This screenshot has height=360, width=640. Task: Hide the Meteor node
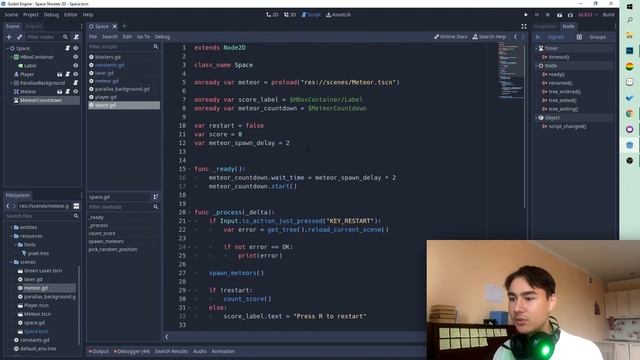pos(76,91)
